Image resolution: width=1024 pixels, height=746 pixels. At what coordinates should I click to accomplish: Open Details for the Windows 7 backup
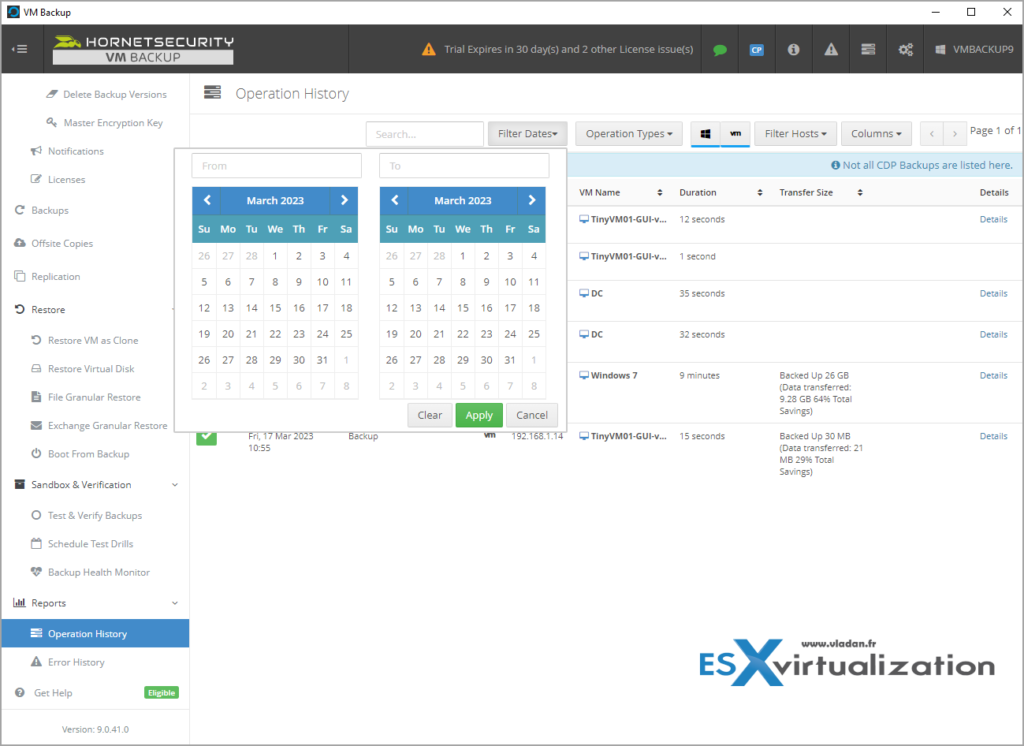(993, 375)
